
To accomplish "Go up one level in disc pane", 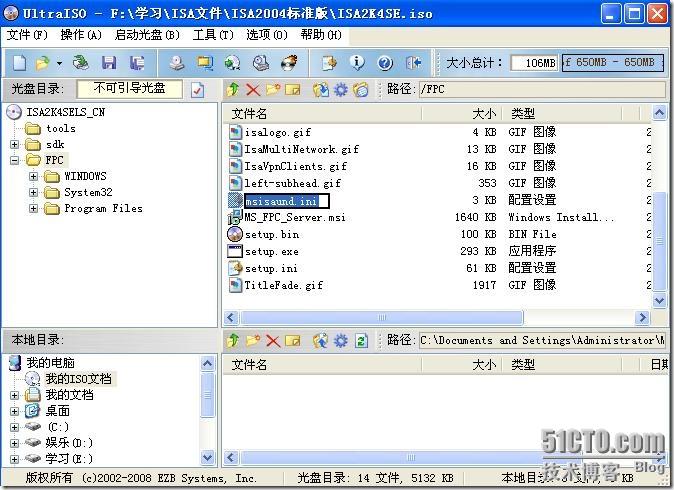I will coord(233,89).
